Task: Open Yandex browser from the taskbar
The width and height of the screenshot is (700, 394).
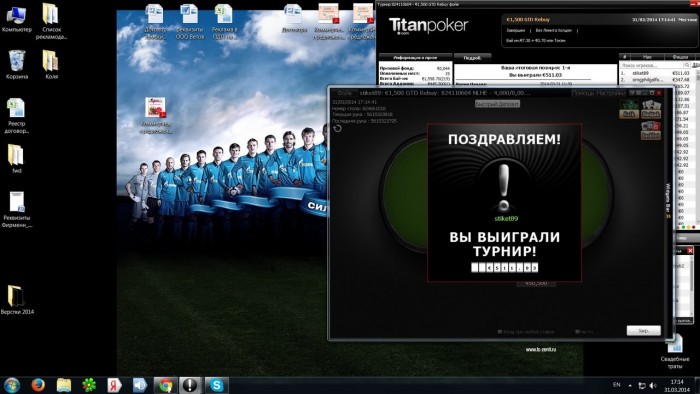Action: tap(114, 385)
